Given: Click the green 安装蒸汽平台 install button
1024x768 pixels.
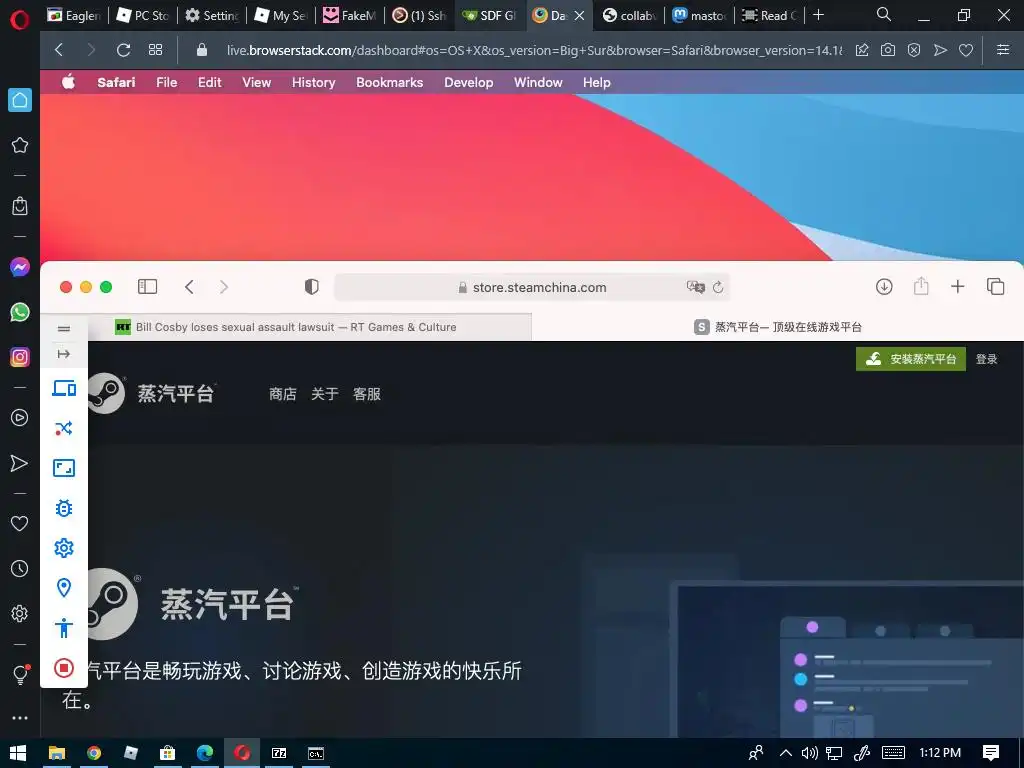Looking at the screenshot, I should (x=910, y=359).
